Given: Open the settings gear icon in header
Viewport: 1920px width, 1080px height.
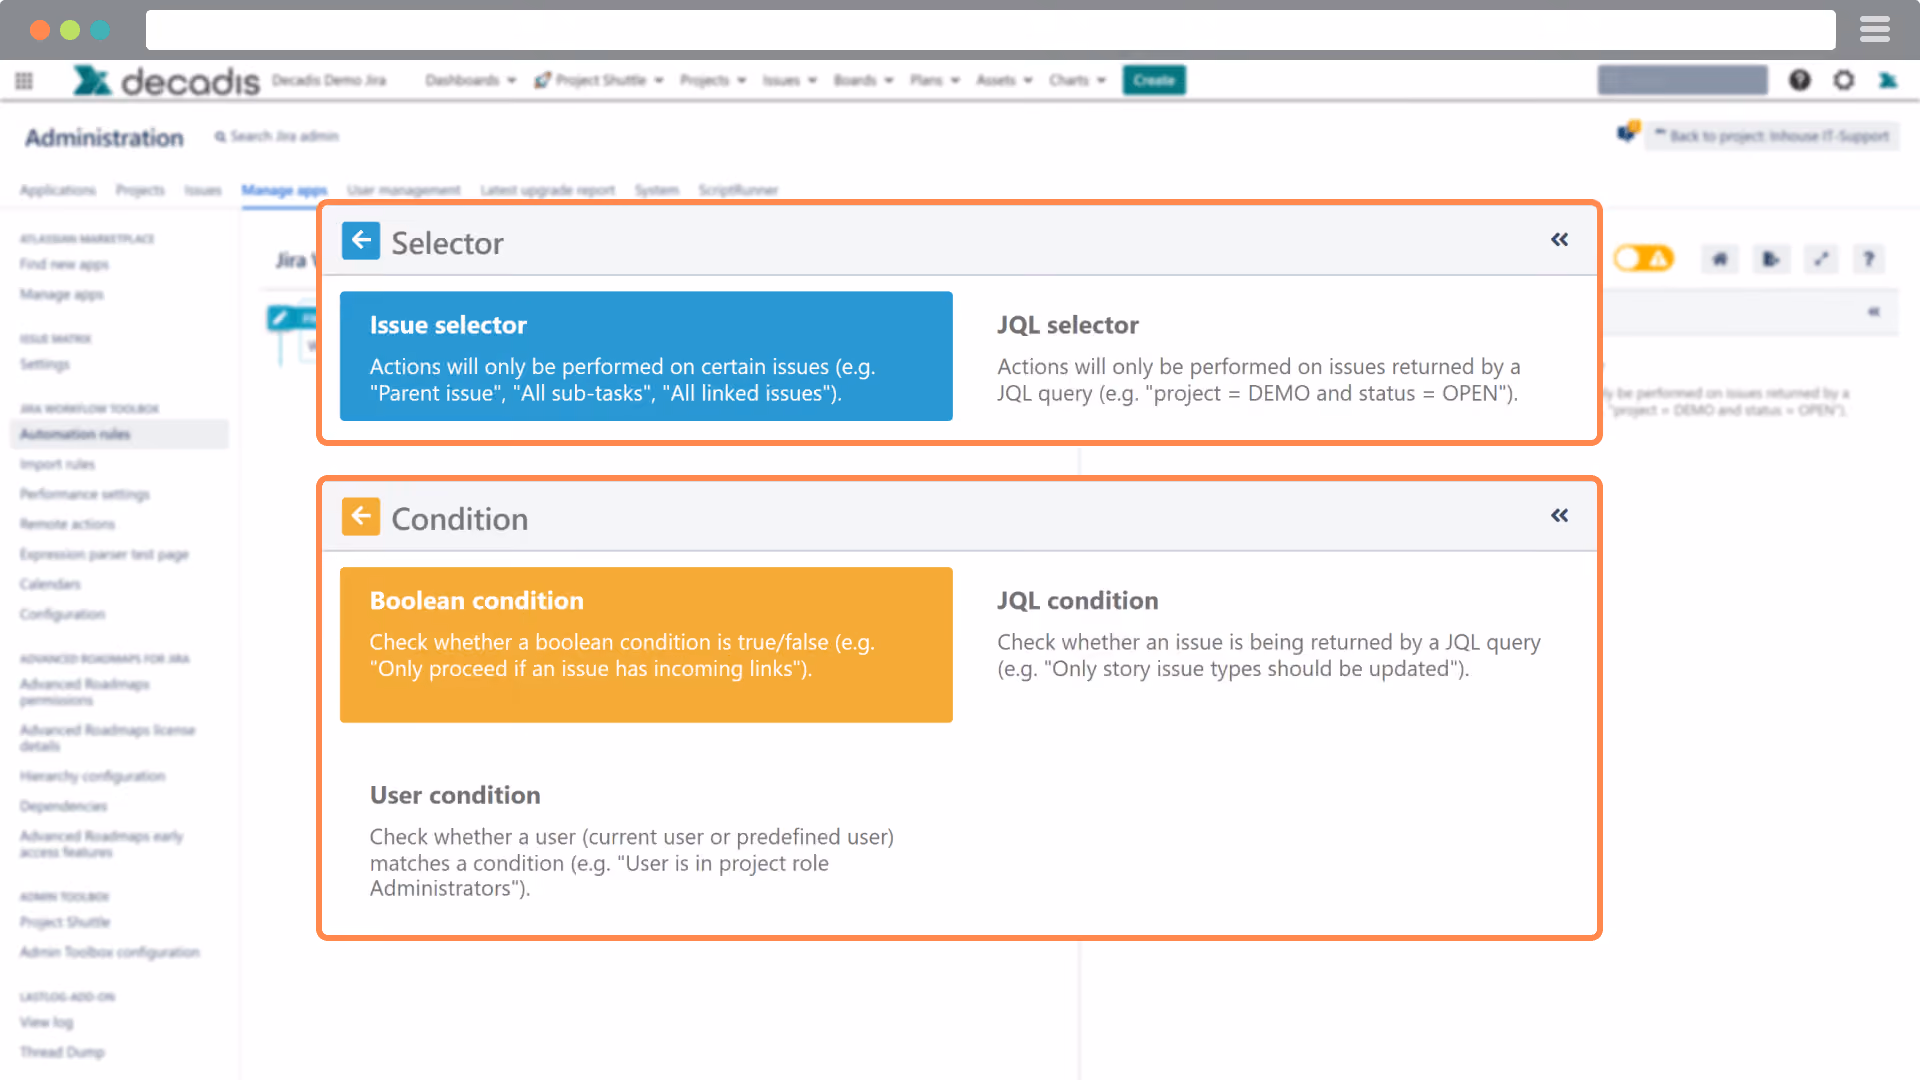Looking at the screenshot, I should (x=1844, y=80).
